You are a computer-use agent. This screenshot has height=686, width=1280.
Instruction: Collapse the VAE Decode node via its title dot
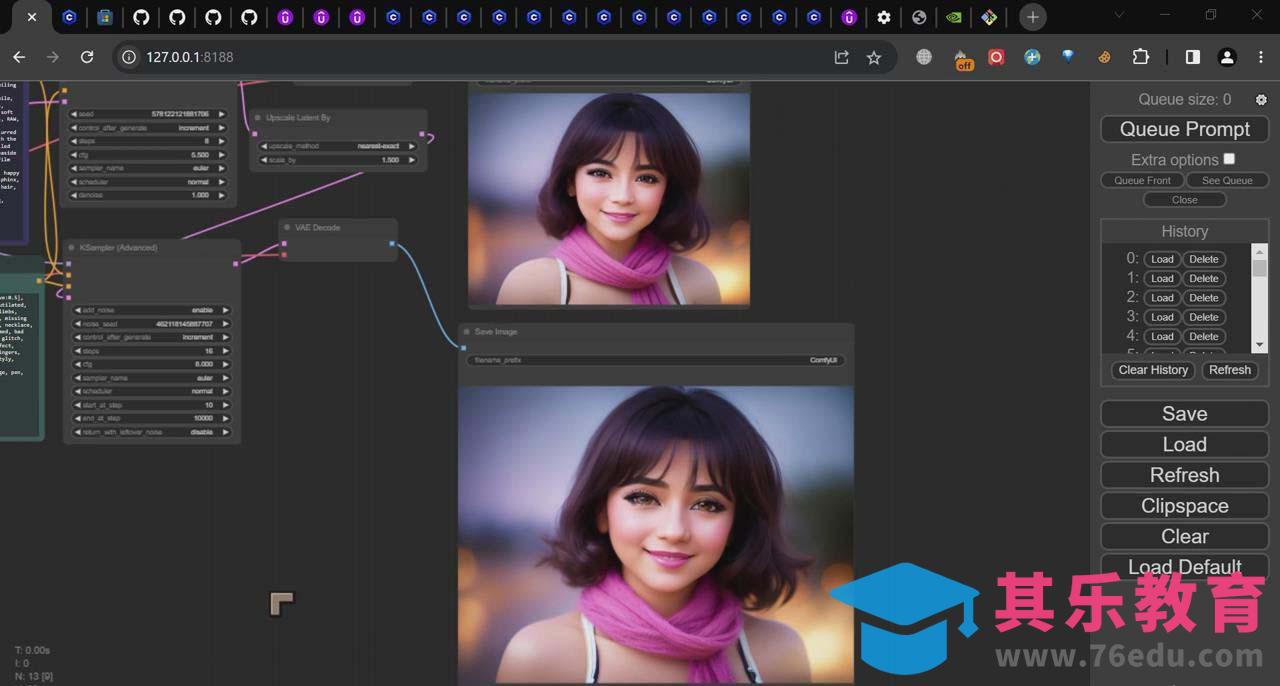pos(286,228)
